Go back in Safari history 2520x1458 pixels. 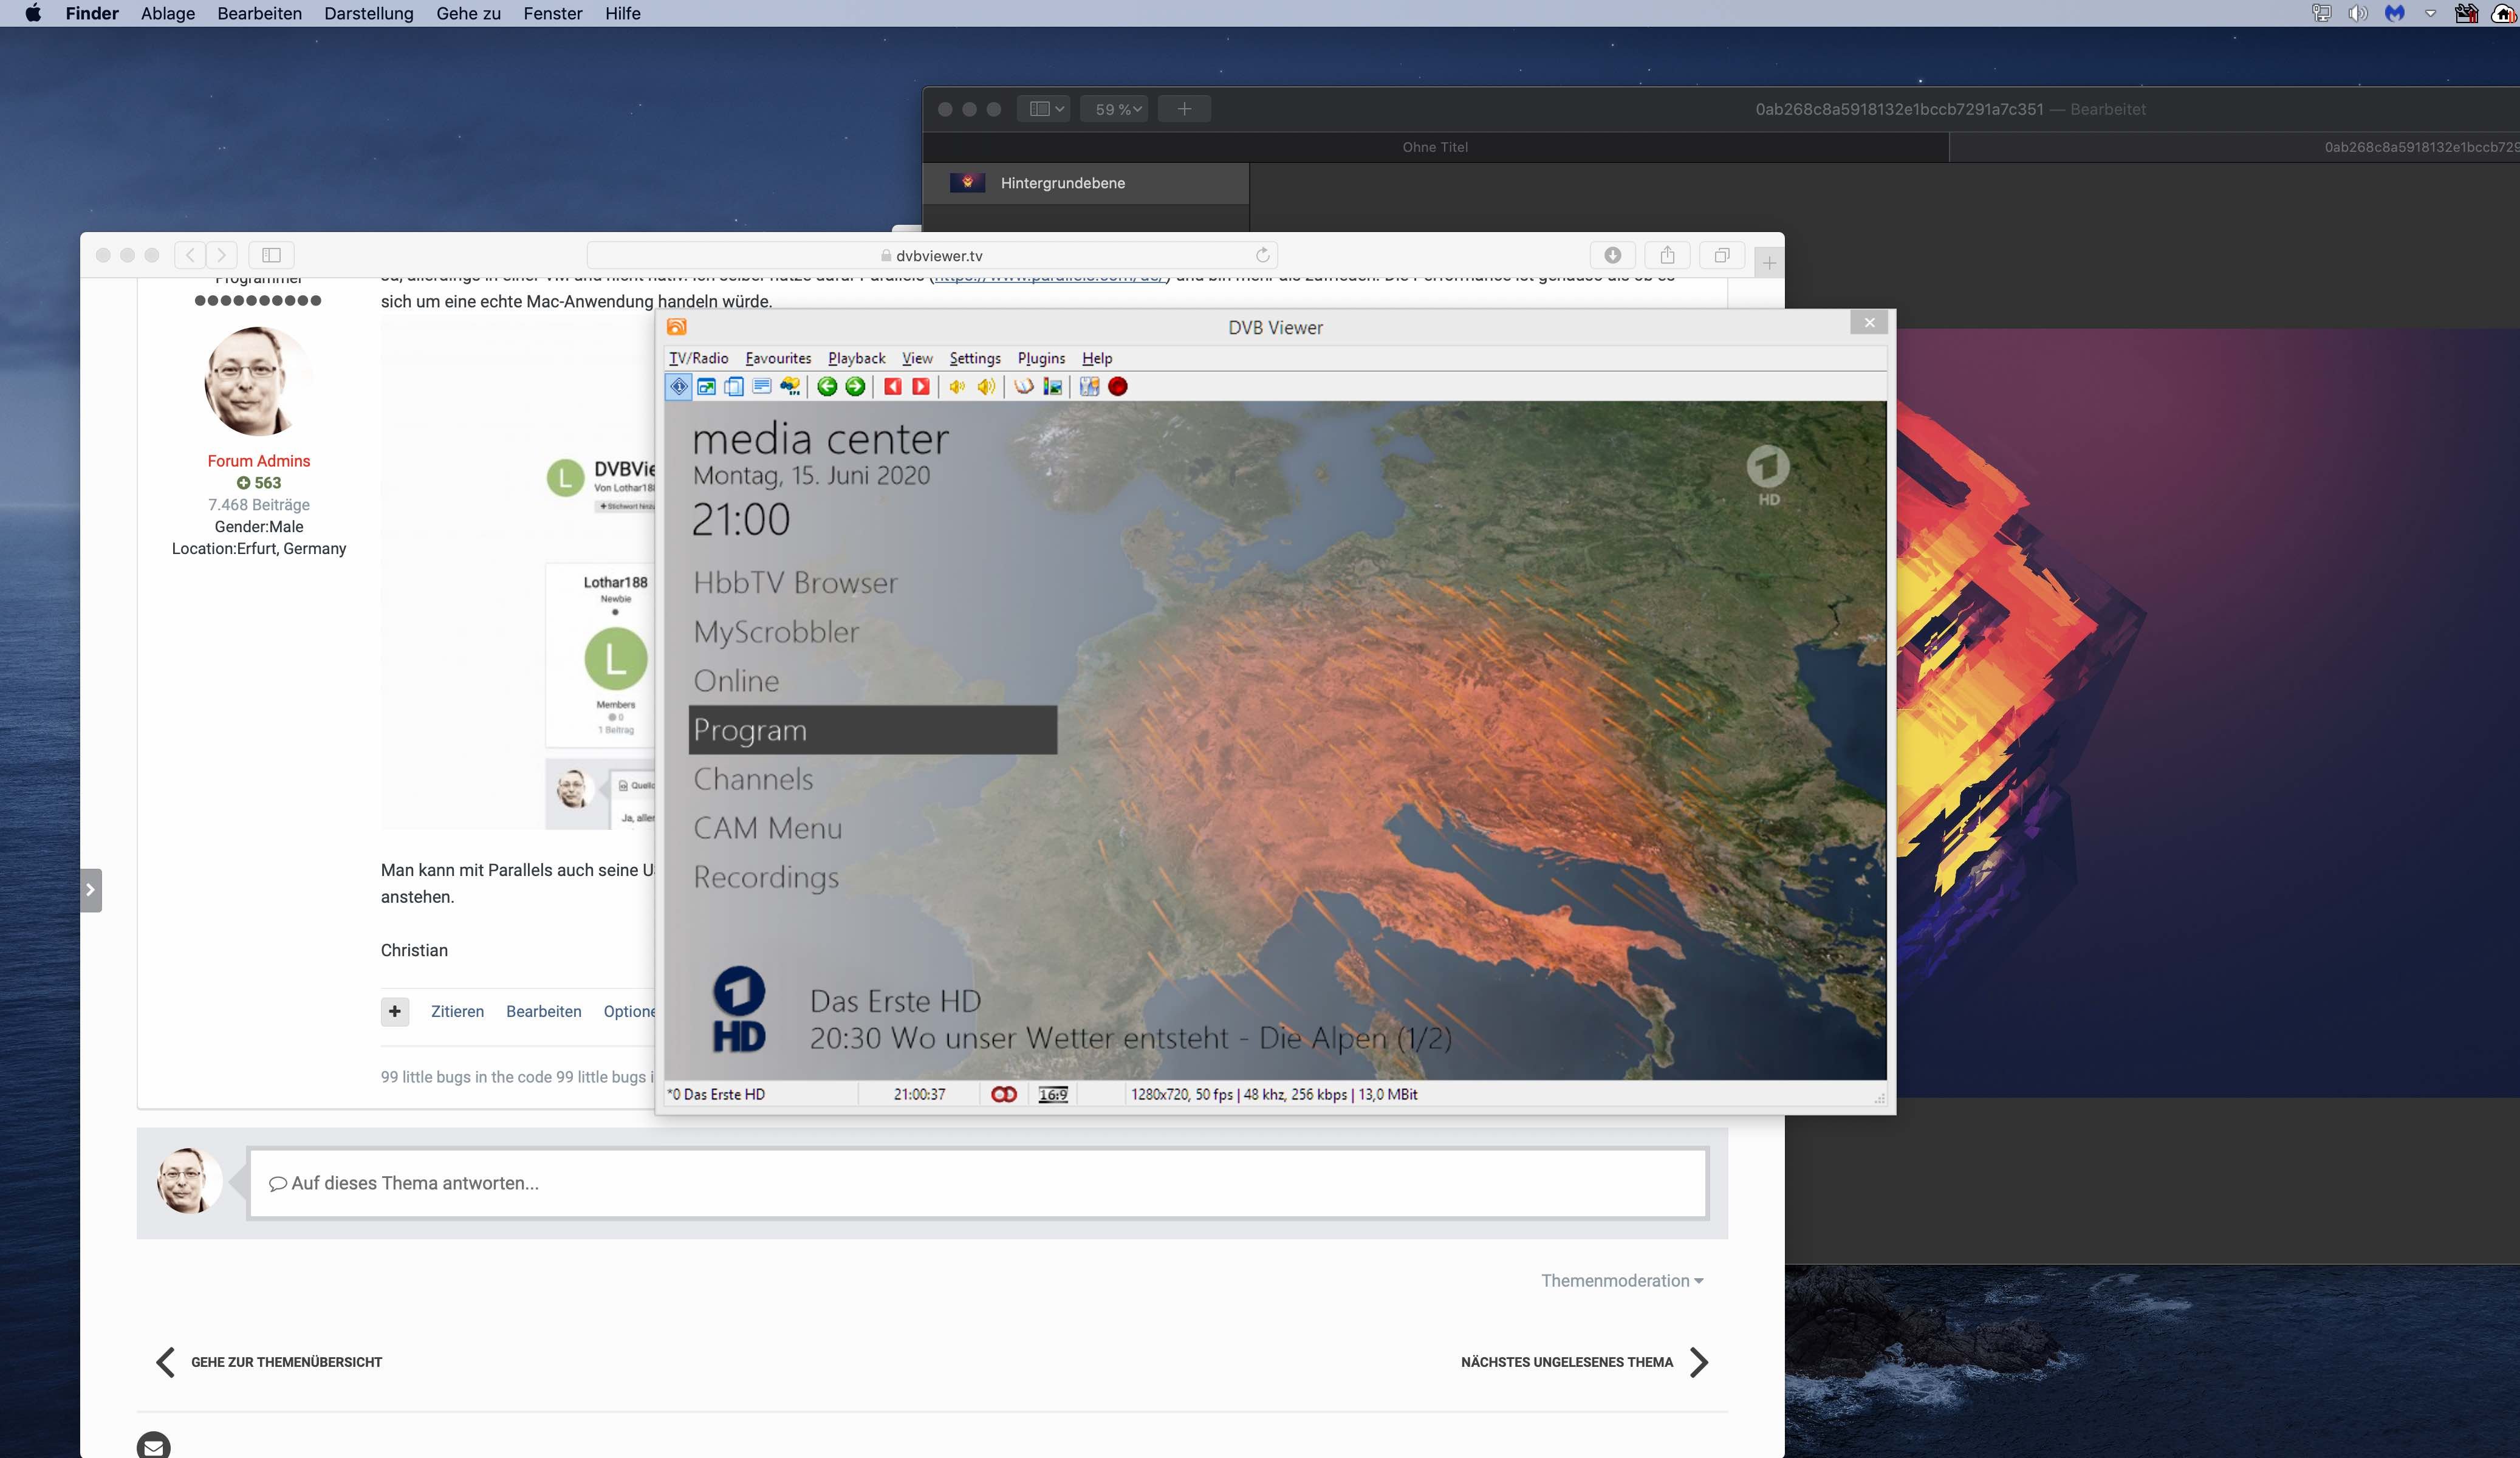coord(190,255)
